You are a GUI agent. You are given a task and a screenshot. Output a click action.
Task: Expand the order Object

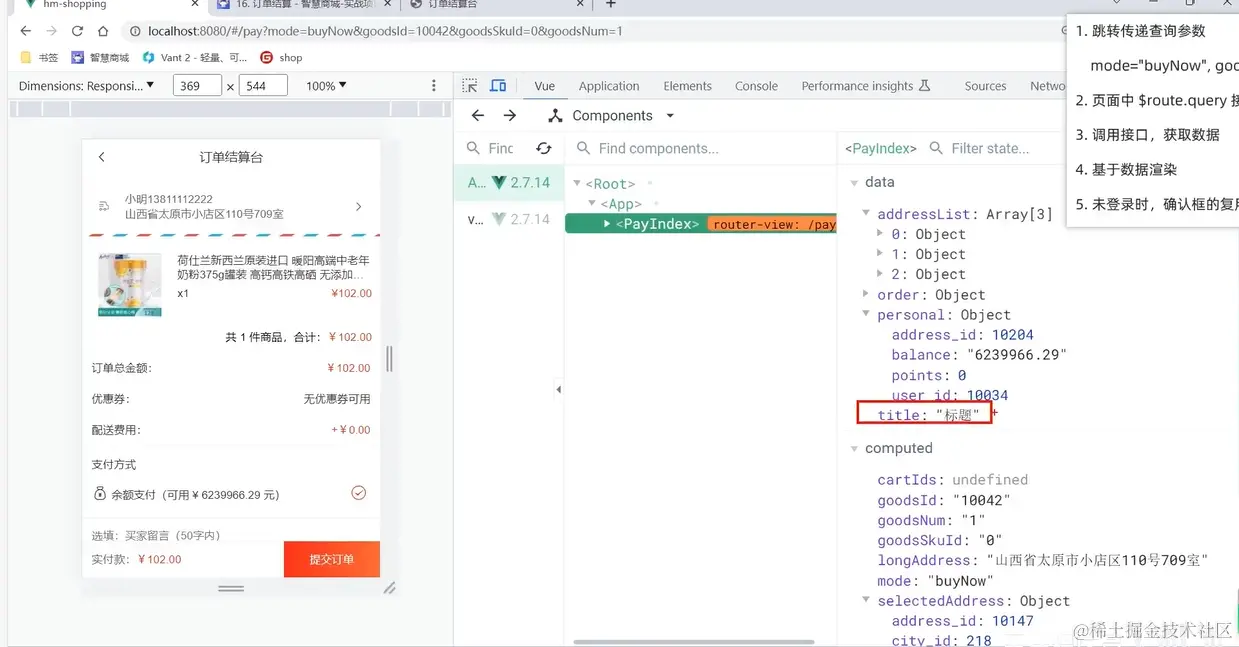click(x=867, y=295)
